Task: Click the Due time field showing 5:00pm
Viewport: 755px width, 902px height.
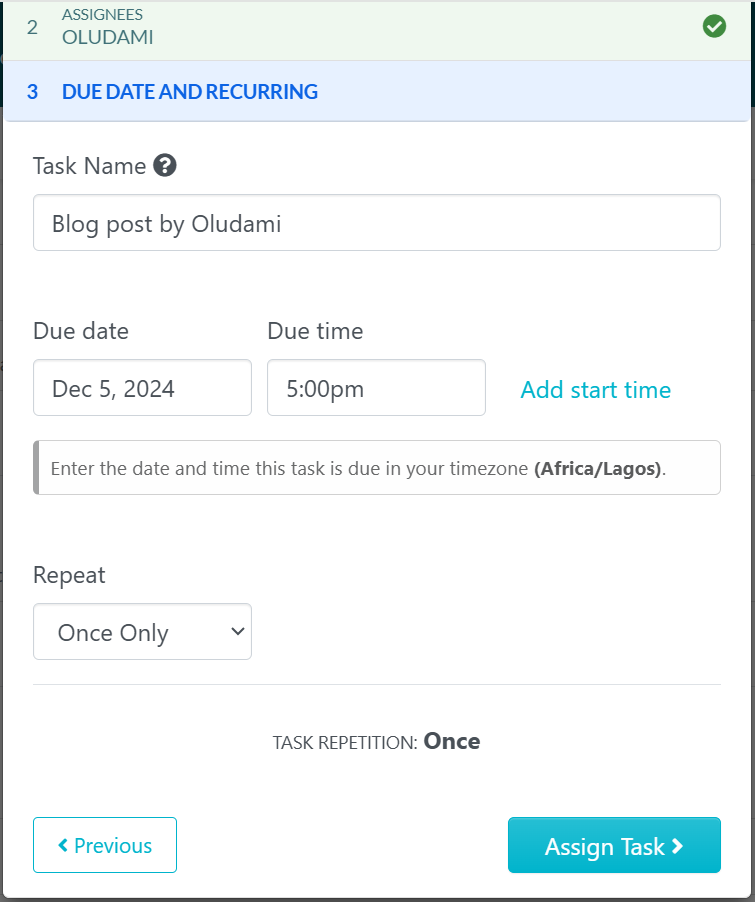Action: (376, 388)
